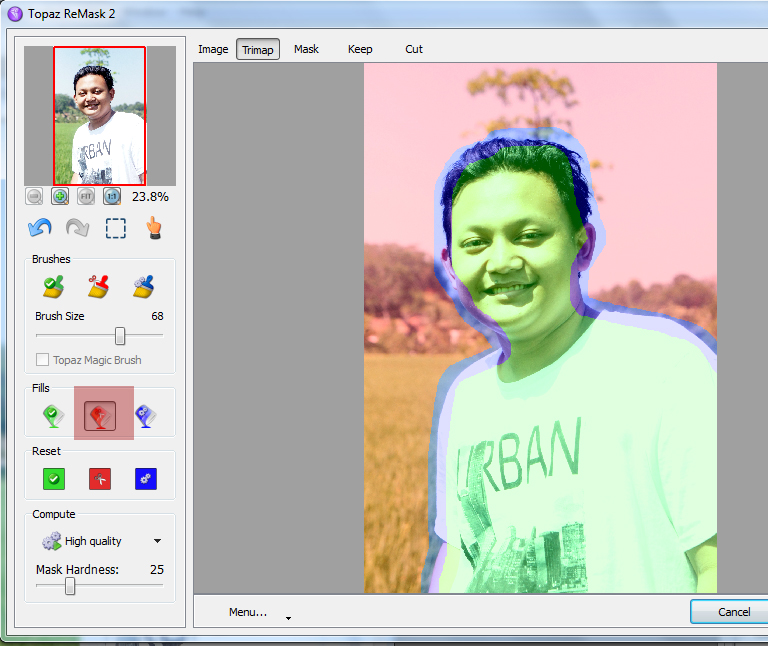Image resolution: width=768 pixels, height=646 pixels.
Task: Click the 1:1 actual size zoom icon
Action: pyautogui.click(x=112, y=197)
